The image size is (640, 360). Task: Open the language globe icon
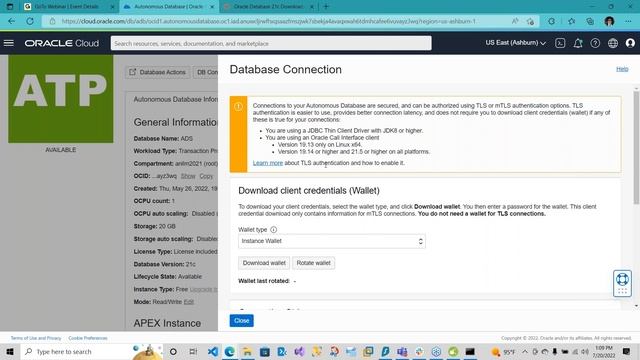pyautogui.click(x=613, y=43)
